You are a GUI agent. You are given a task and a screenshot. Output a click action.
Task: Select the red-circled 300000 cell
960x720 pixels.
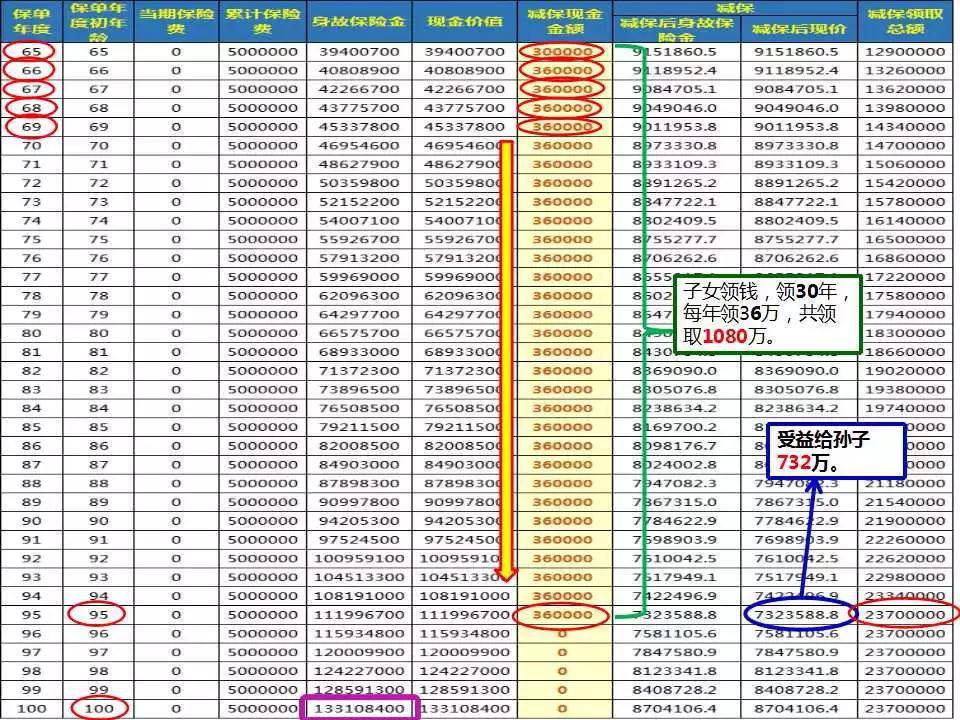click(562, 51)
